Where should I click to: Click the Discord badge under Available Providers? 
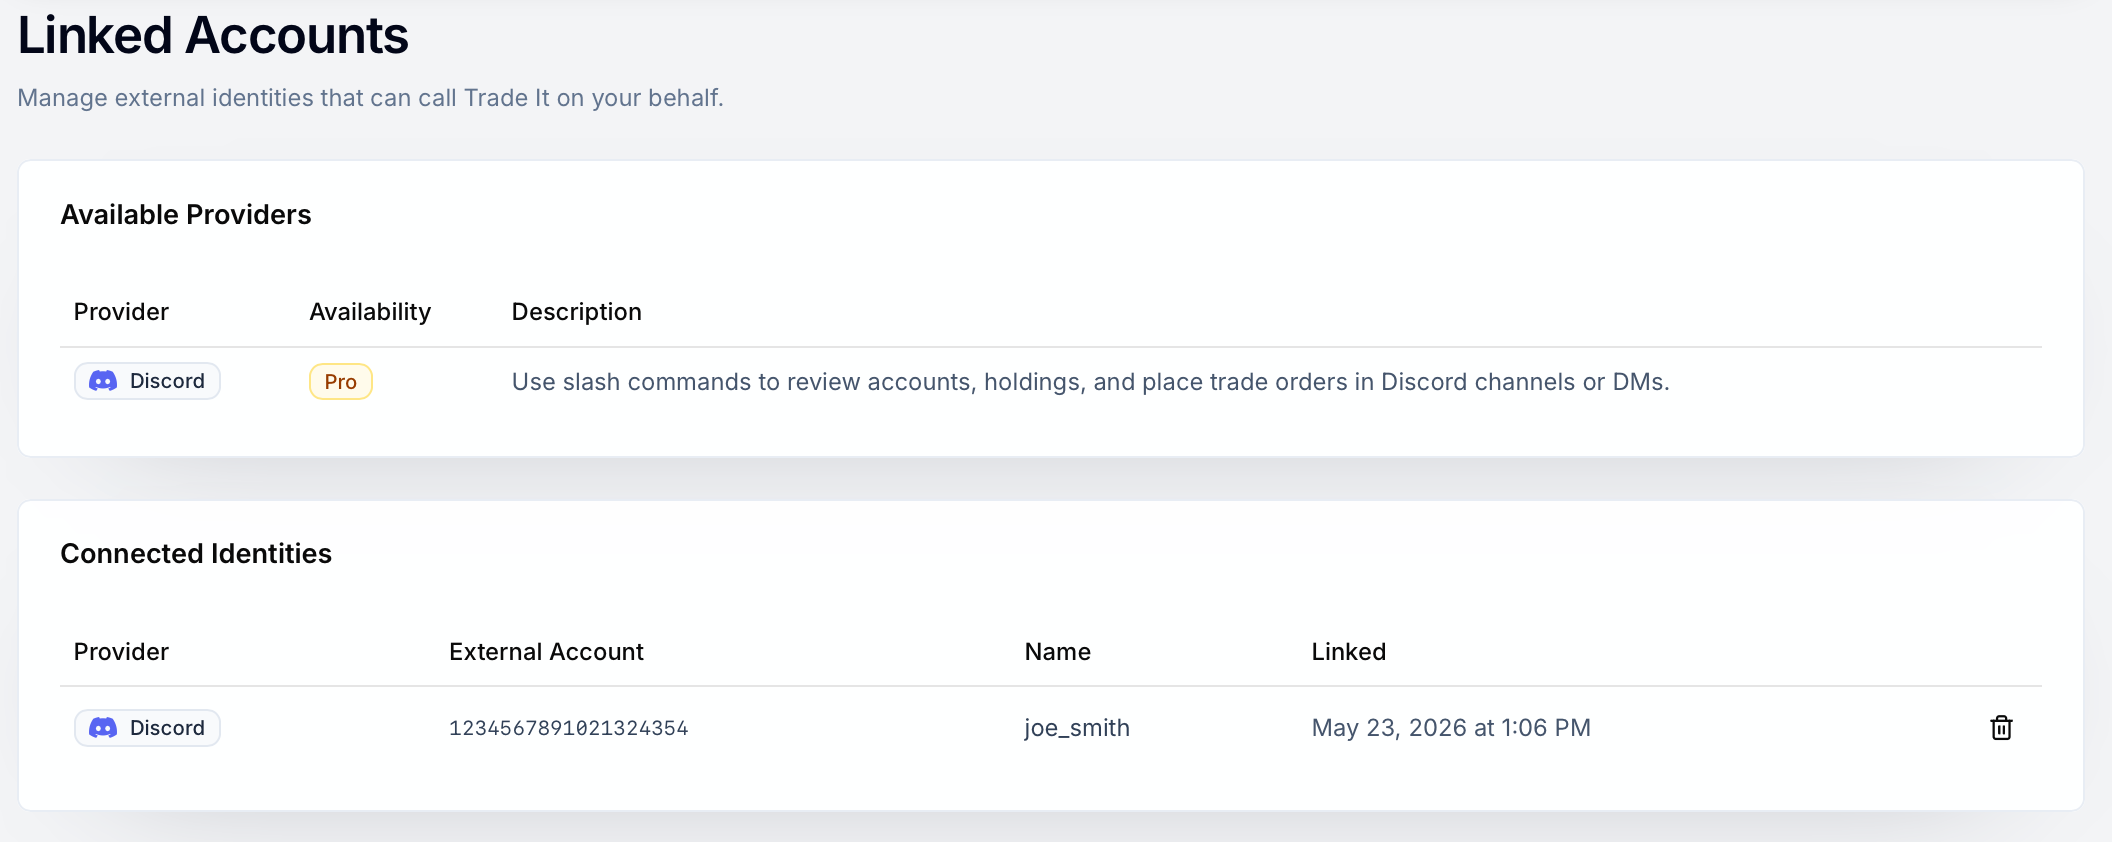(147, 381)
